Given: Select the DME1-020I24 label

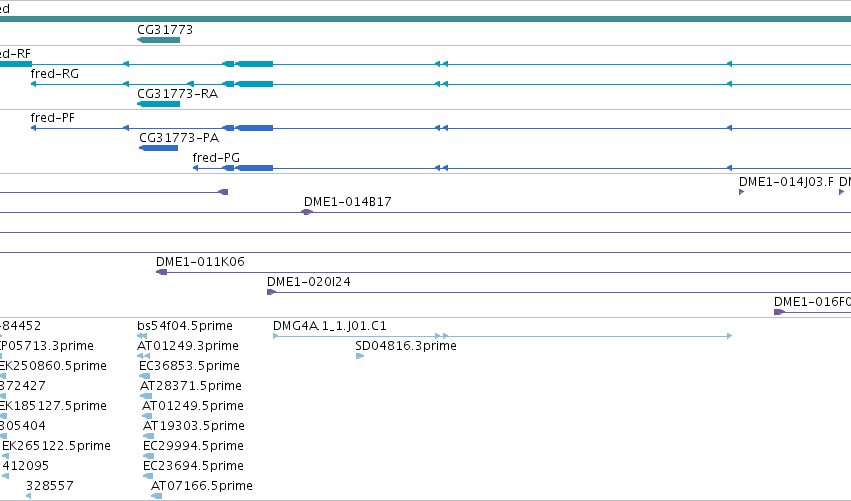Looking at the screenshot, I should coord(309,281).
